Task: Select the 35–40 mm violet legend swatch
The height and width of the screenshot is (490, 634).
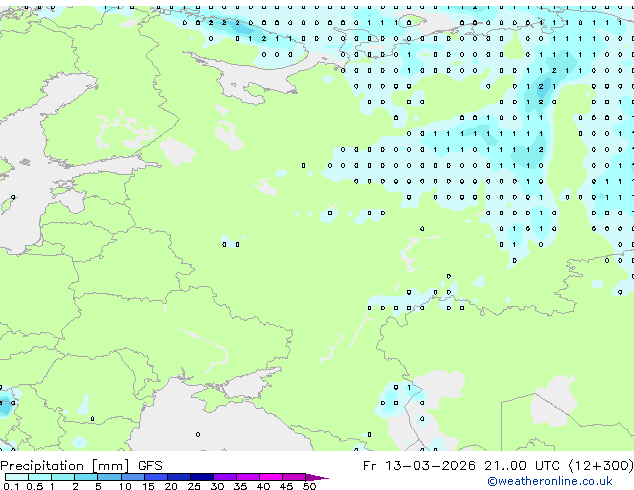Action: pyautogui.click(x=247, y=477)
